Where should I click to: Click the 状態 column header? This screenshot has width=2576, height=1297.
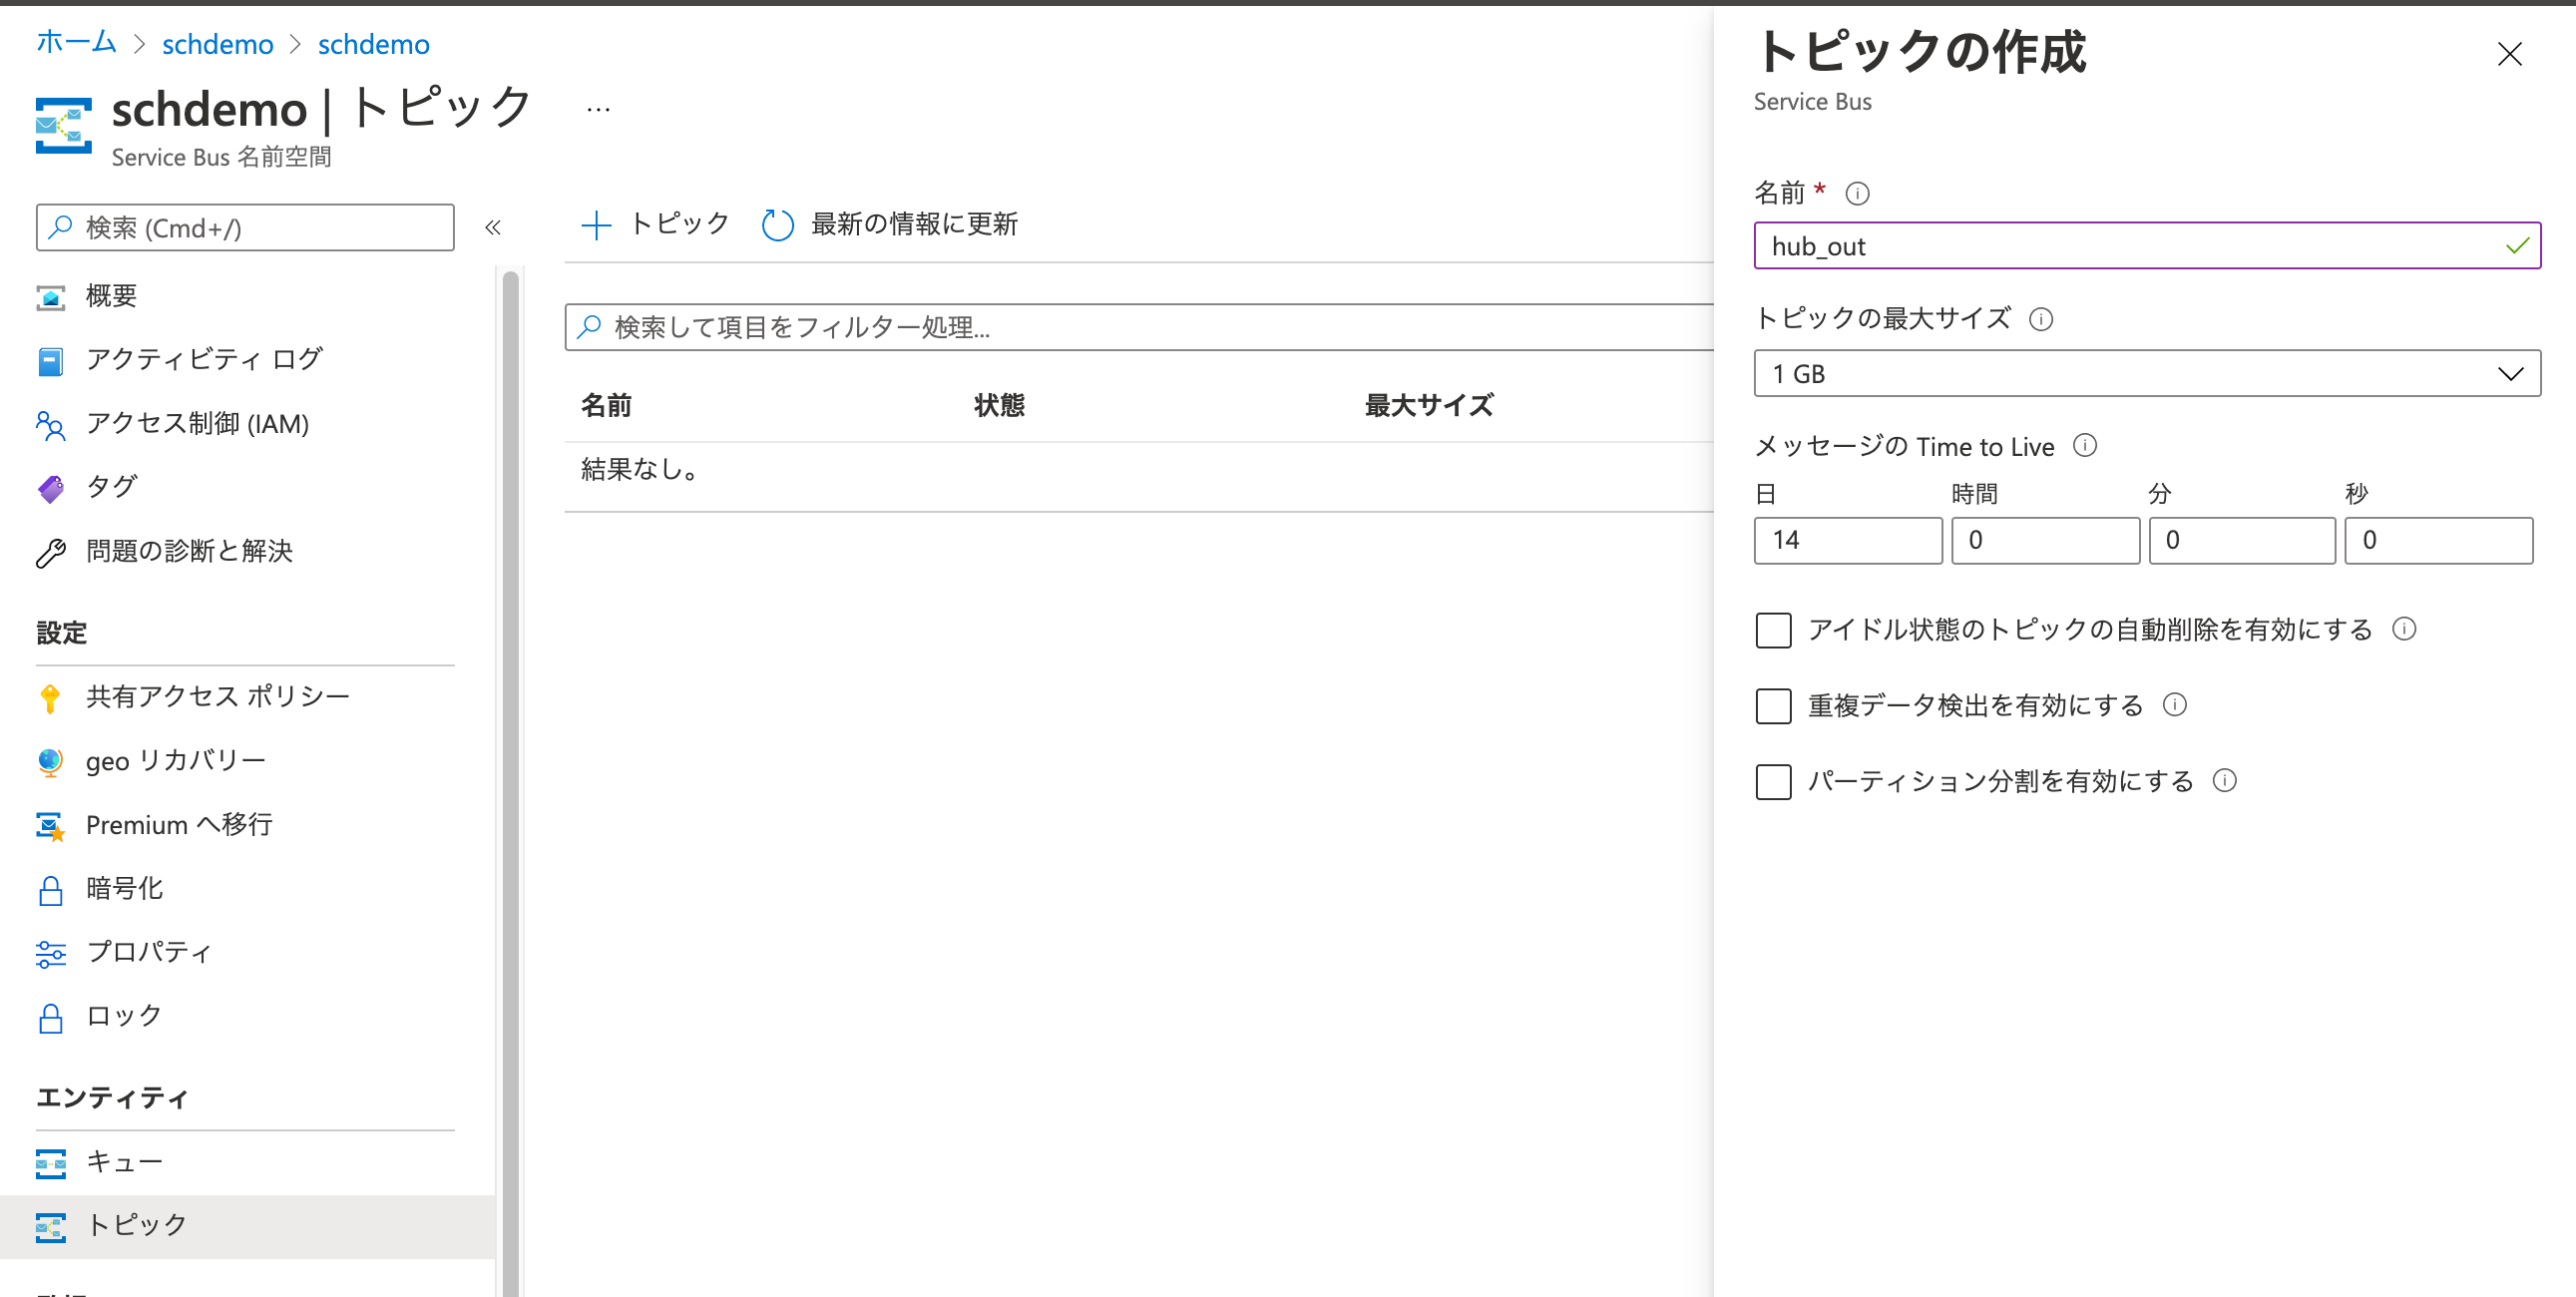coord(999,405)
